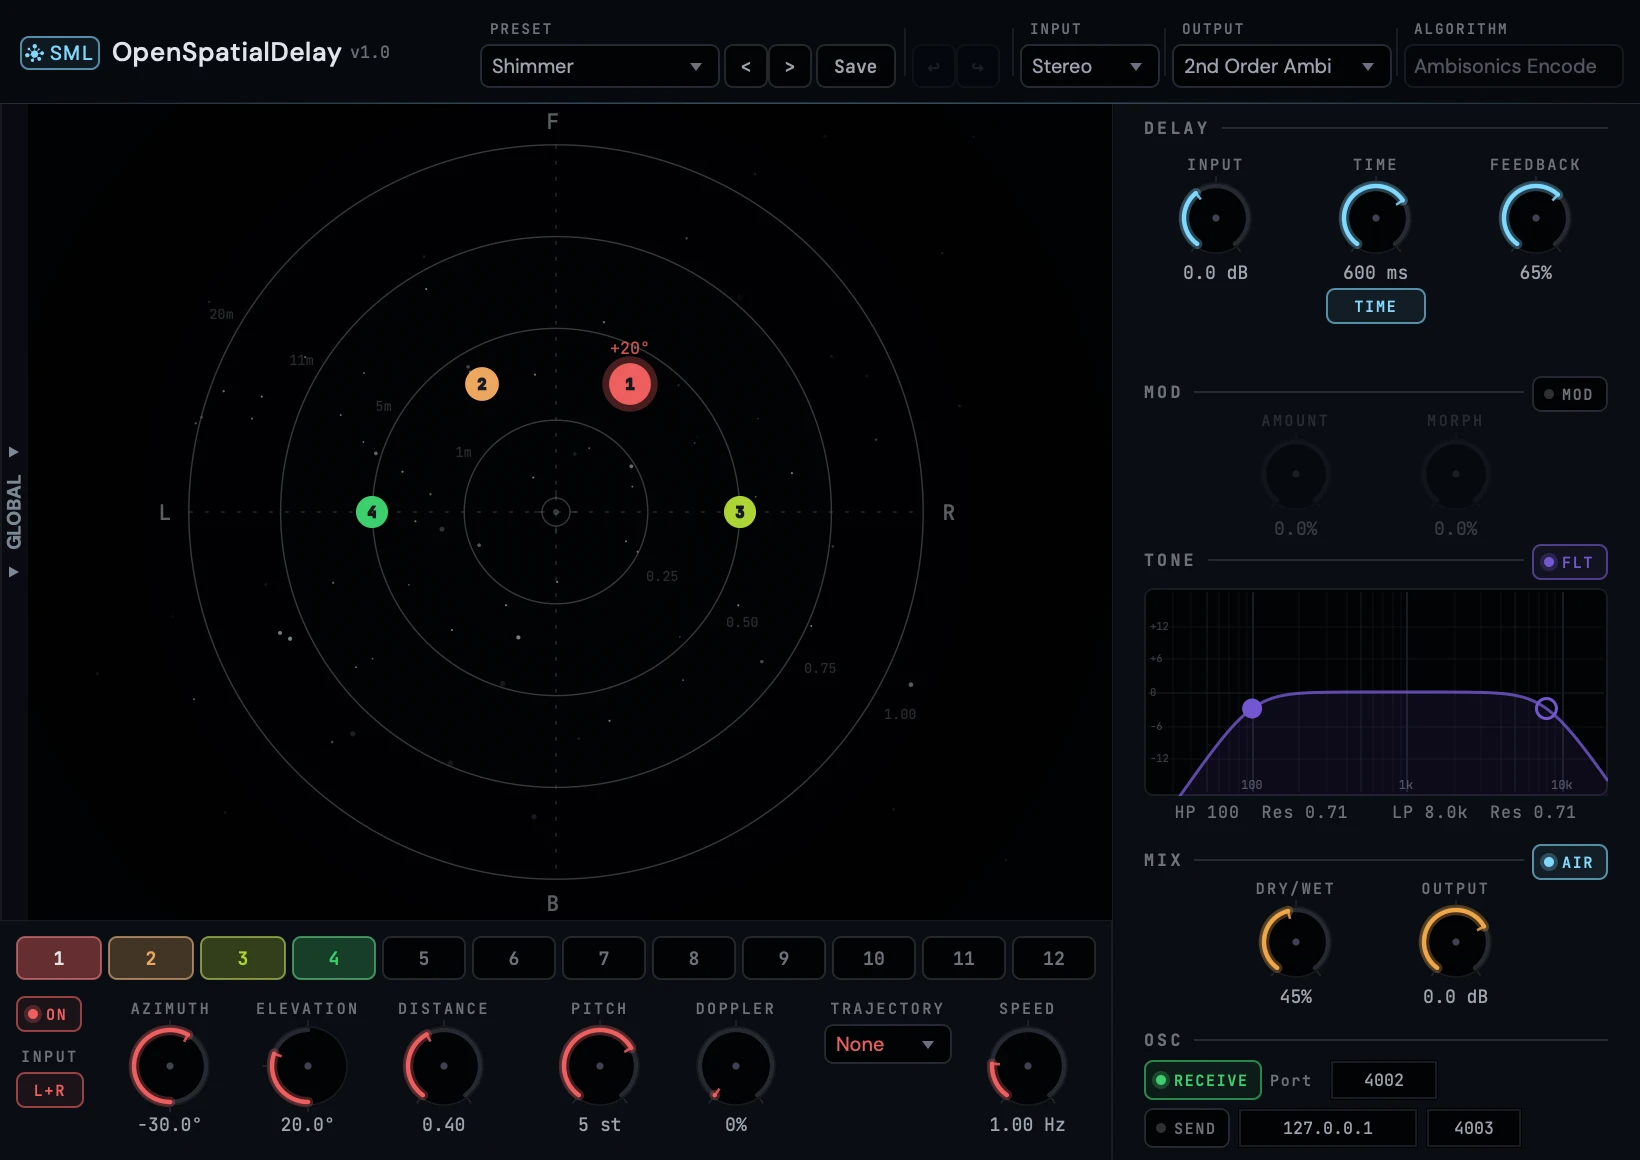This screenshot has width=1640, height=1160.
Task: Click the DRY/WET knob
Action: [x=1296, y=942]
